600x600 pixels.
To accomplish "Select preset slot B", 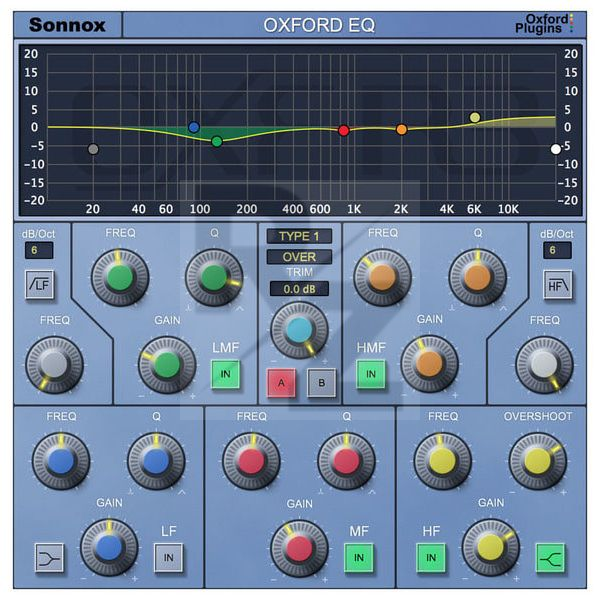I will coord(321,383).
